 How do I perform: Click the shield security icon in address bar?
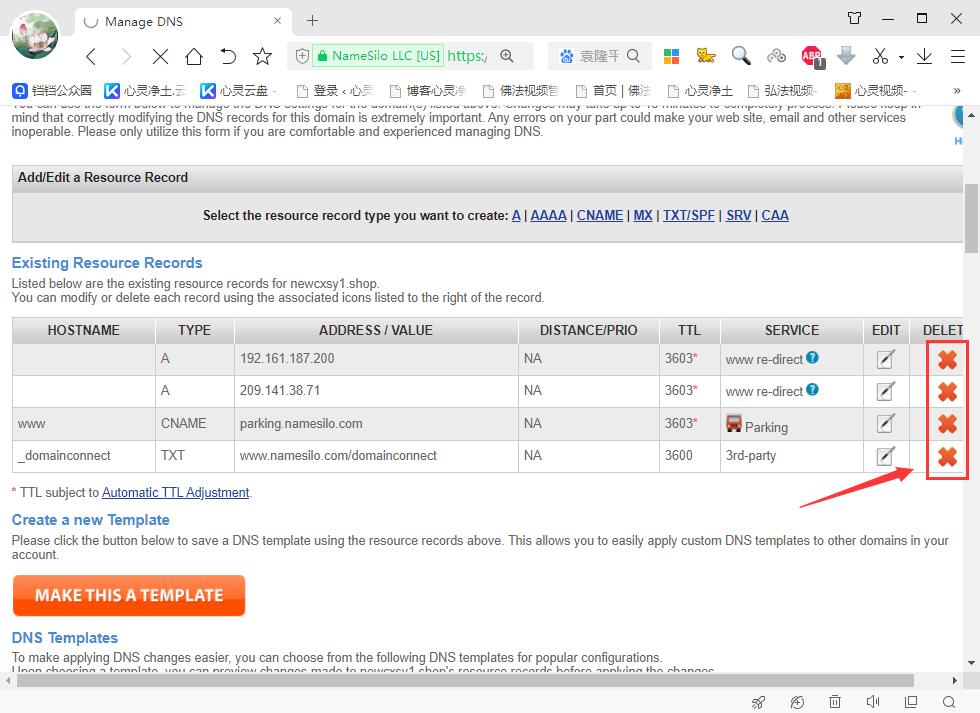pyautogui.click(x=302, y=56)
